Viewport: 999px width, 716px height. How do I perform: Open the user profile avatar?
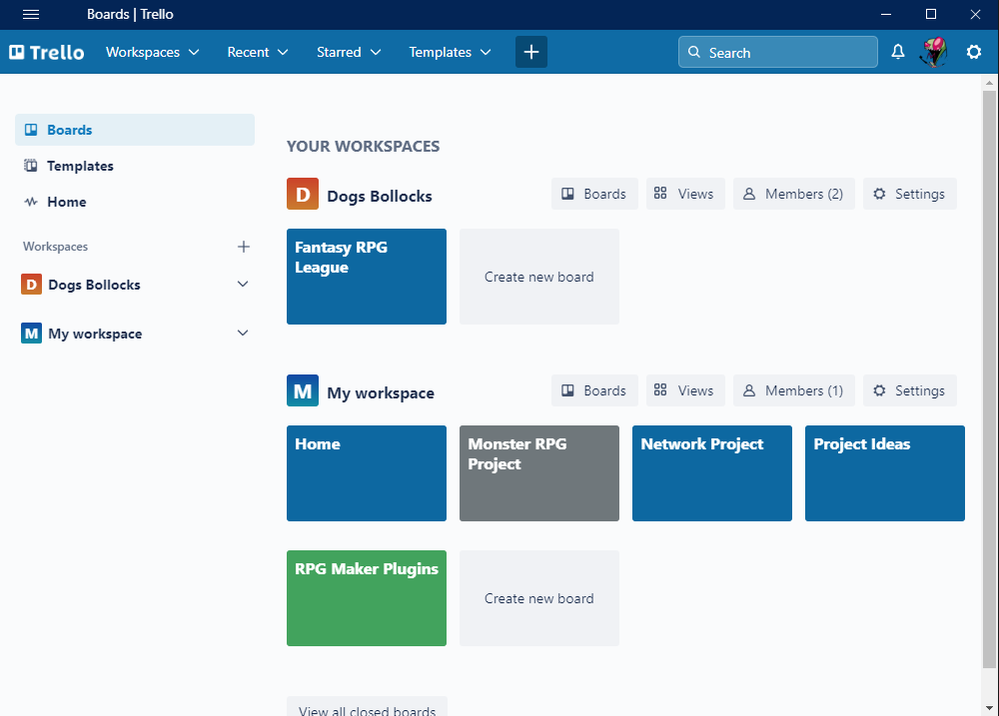click(x=933, y=52)
